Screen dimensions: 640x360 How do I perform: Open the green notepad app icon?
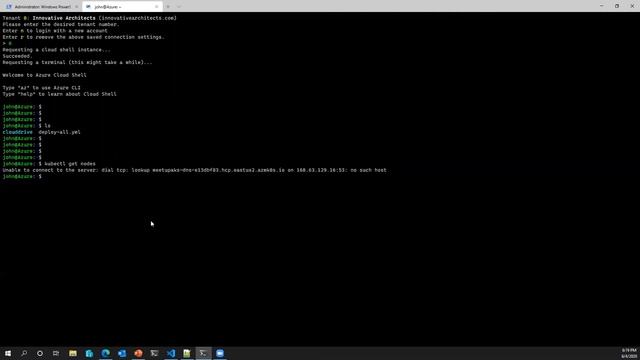(x=187, y=353)
